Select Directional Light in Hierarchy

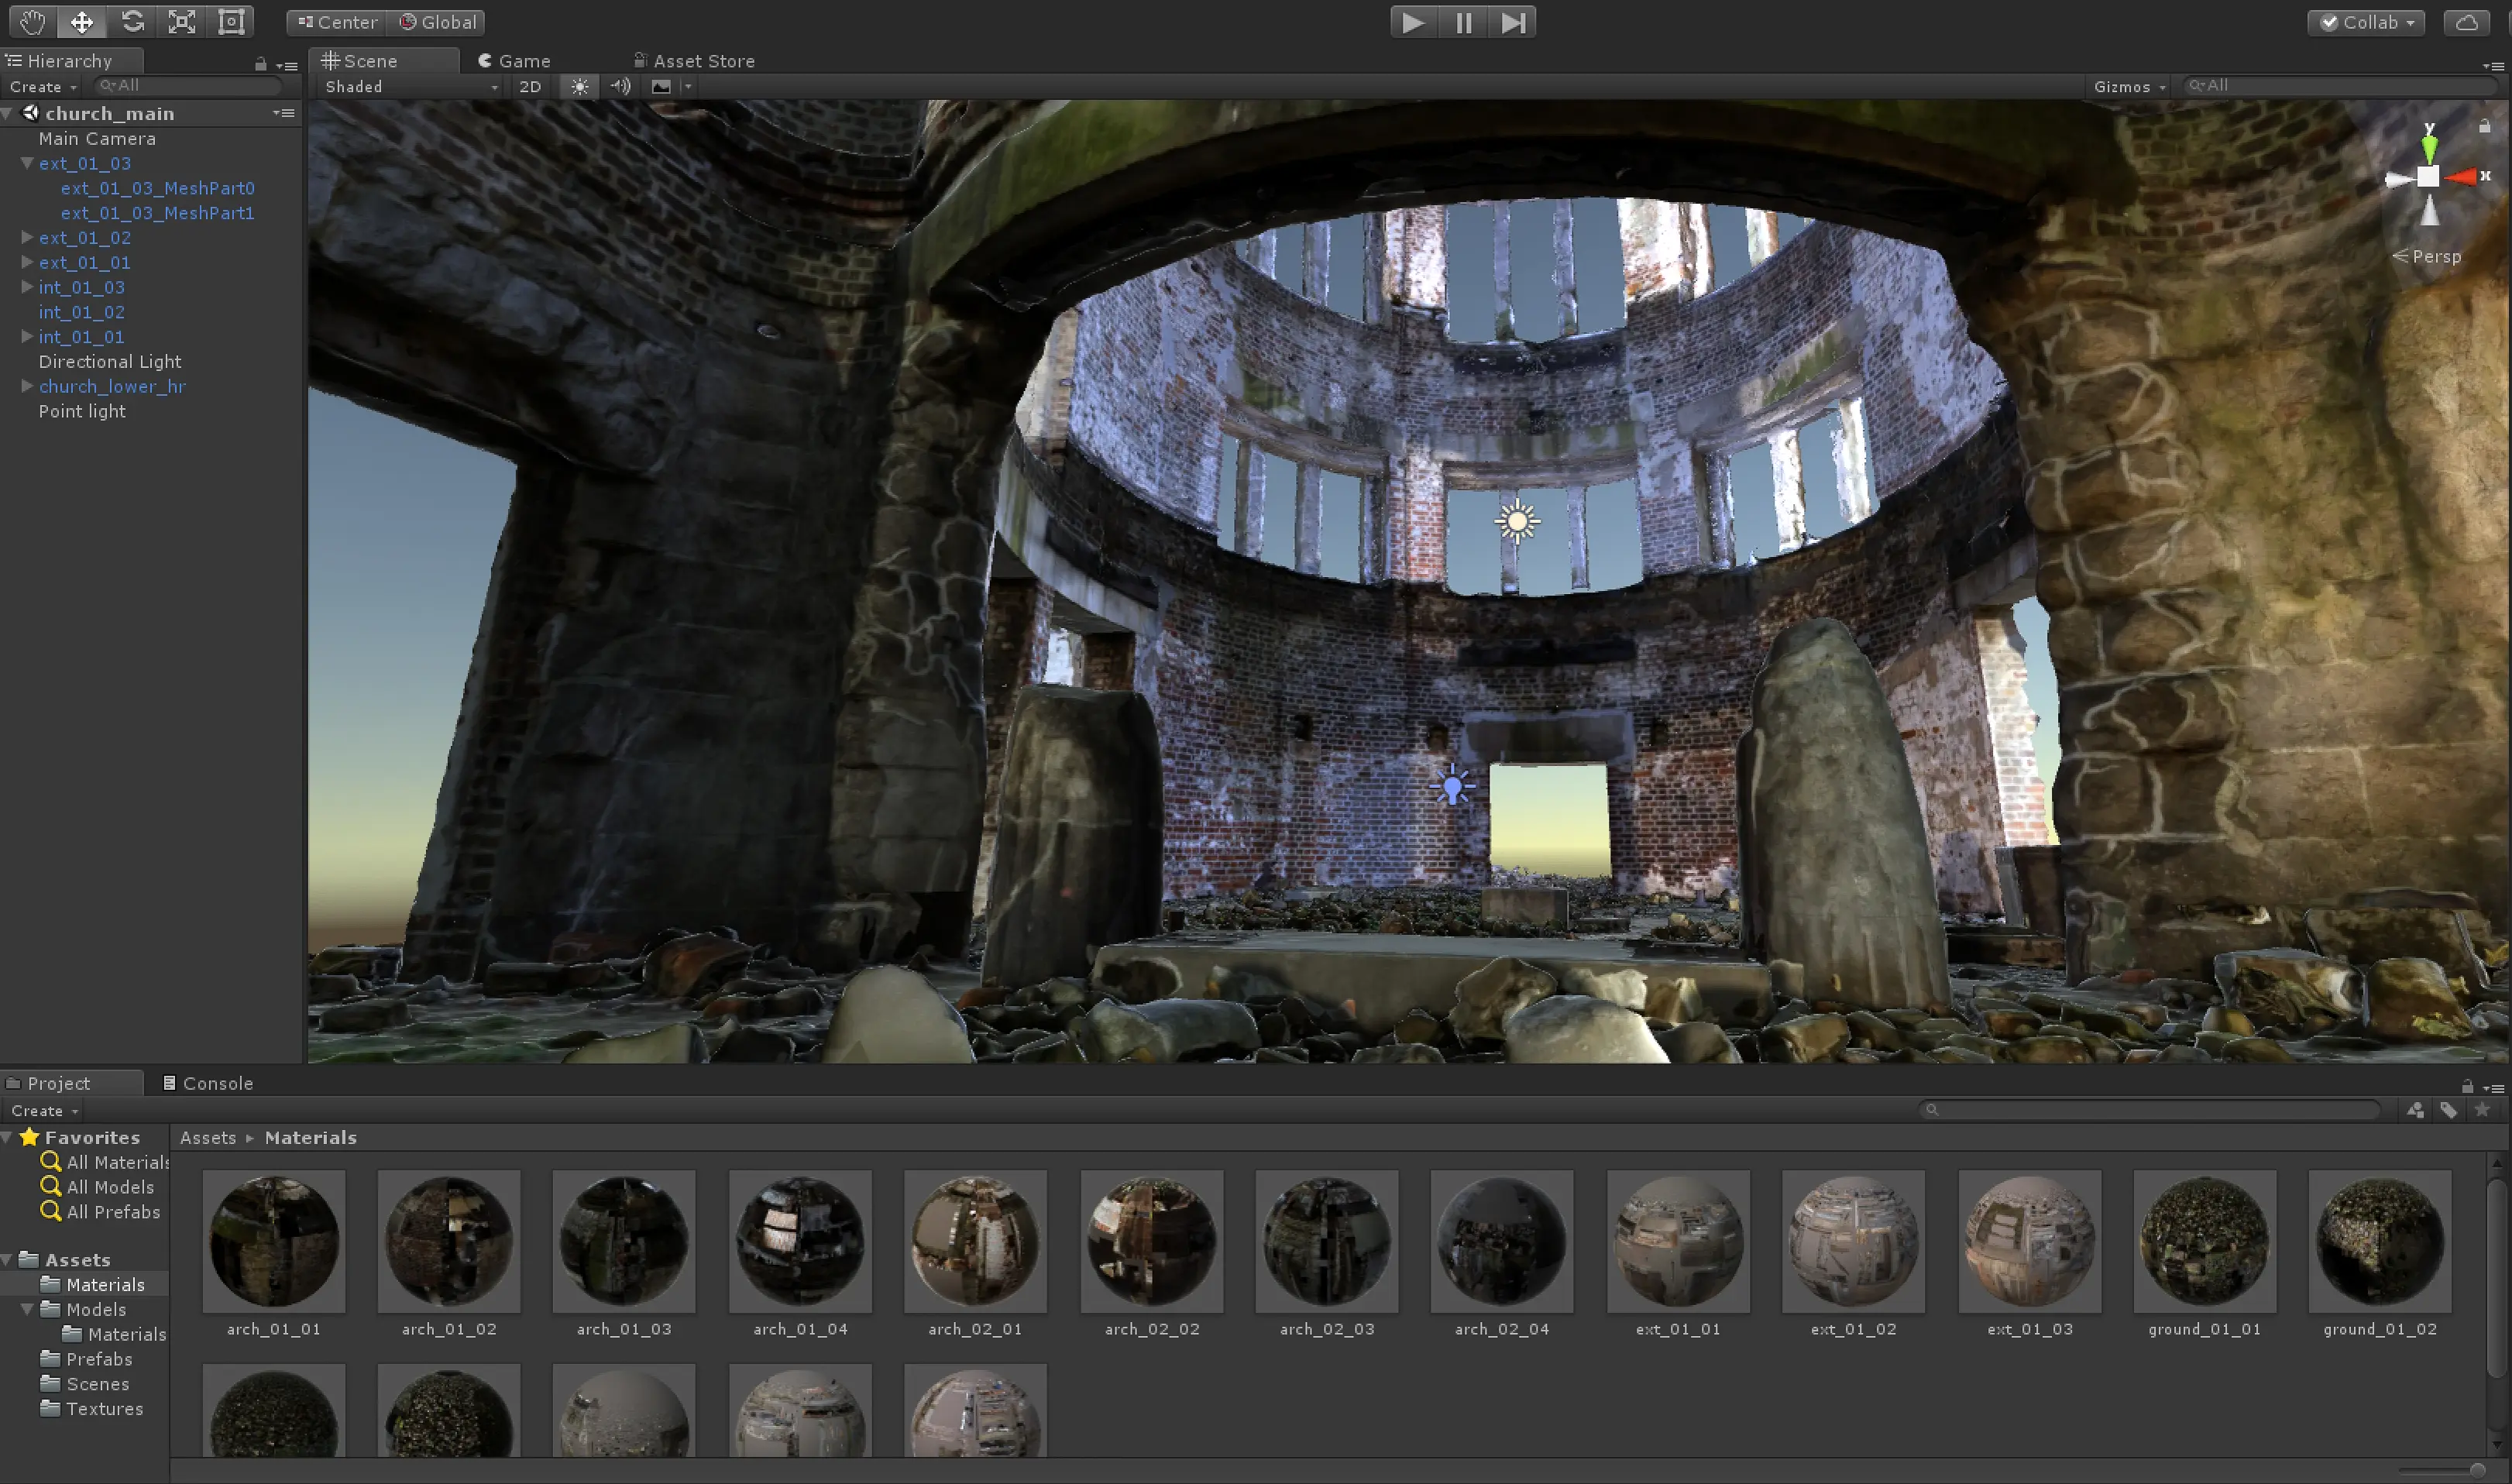(110, 362)
